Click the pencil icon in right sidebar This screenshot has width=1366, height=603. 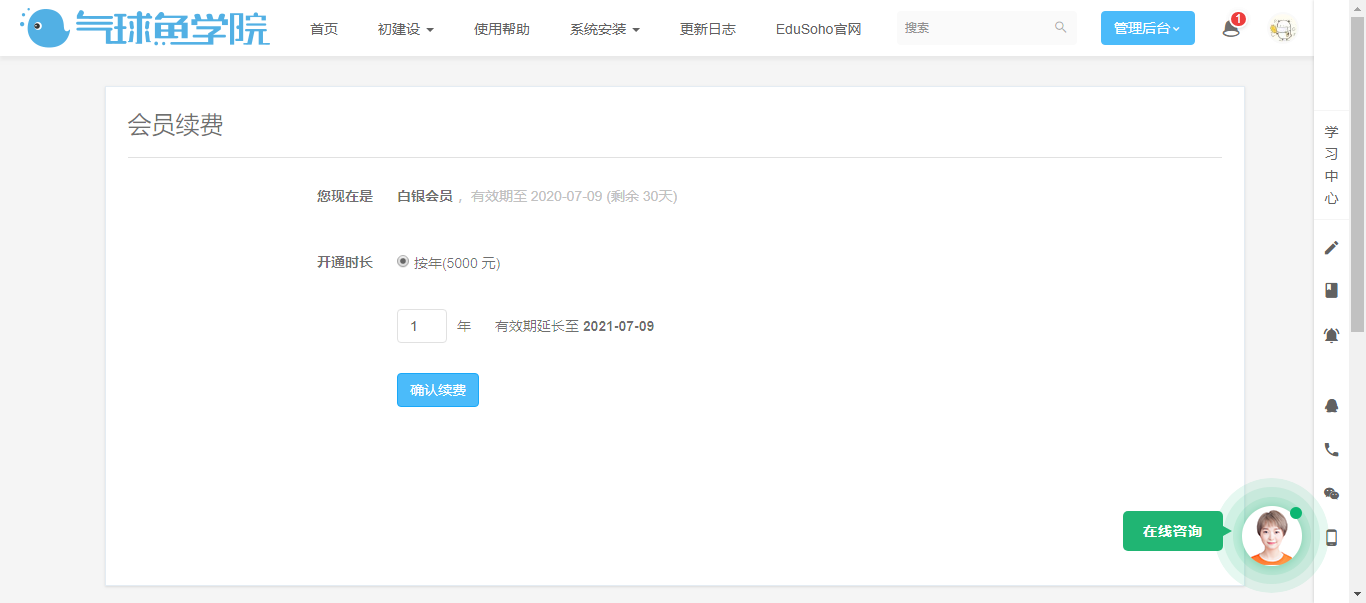tap(1331, 248)
